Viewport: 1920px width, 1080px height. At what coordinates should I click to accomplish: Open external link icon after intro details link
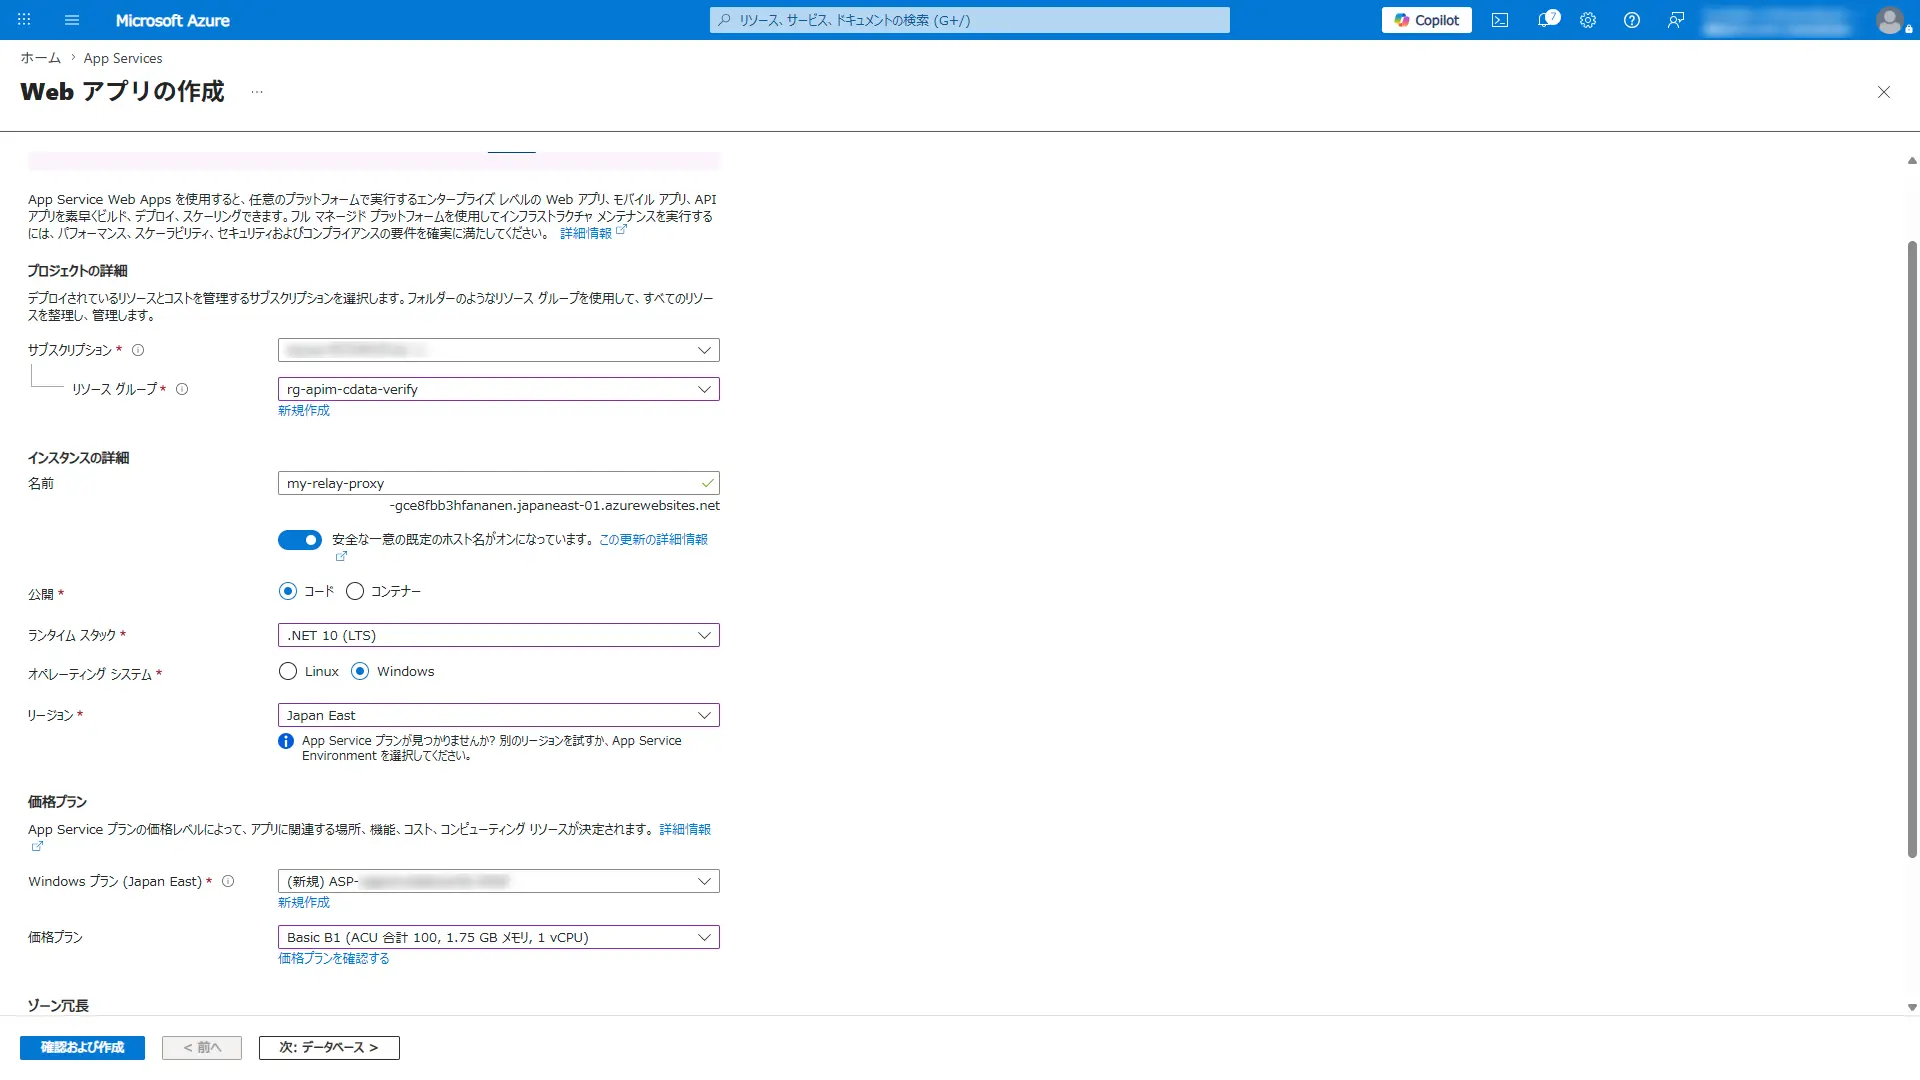(621, 230)
